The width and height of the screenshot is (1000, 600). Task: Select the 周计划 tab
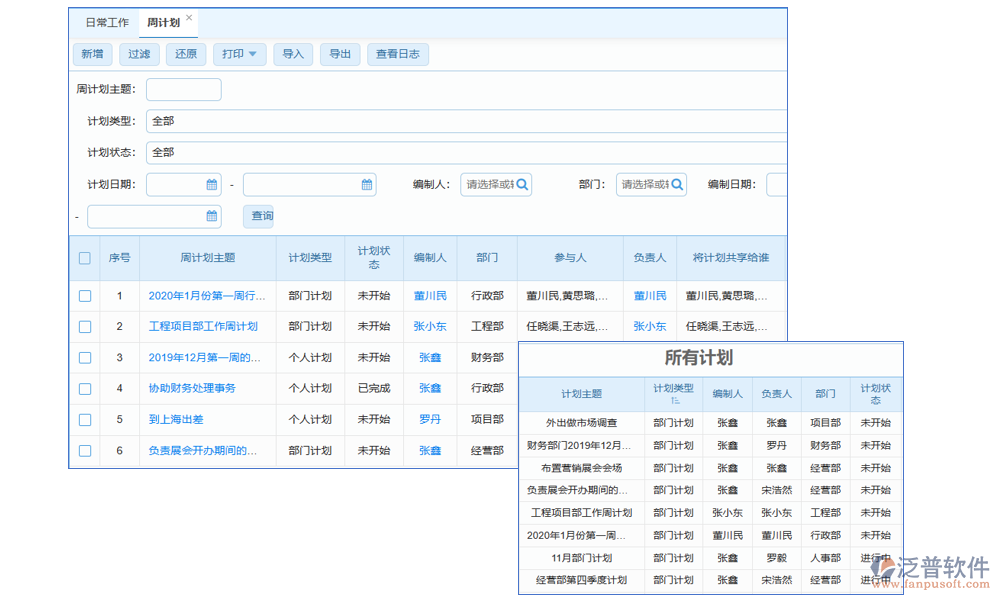[162, 22]
